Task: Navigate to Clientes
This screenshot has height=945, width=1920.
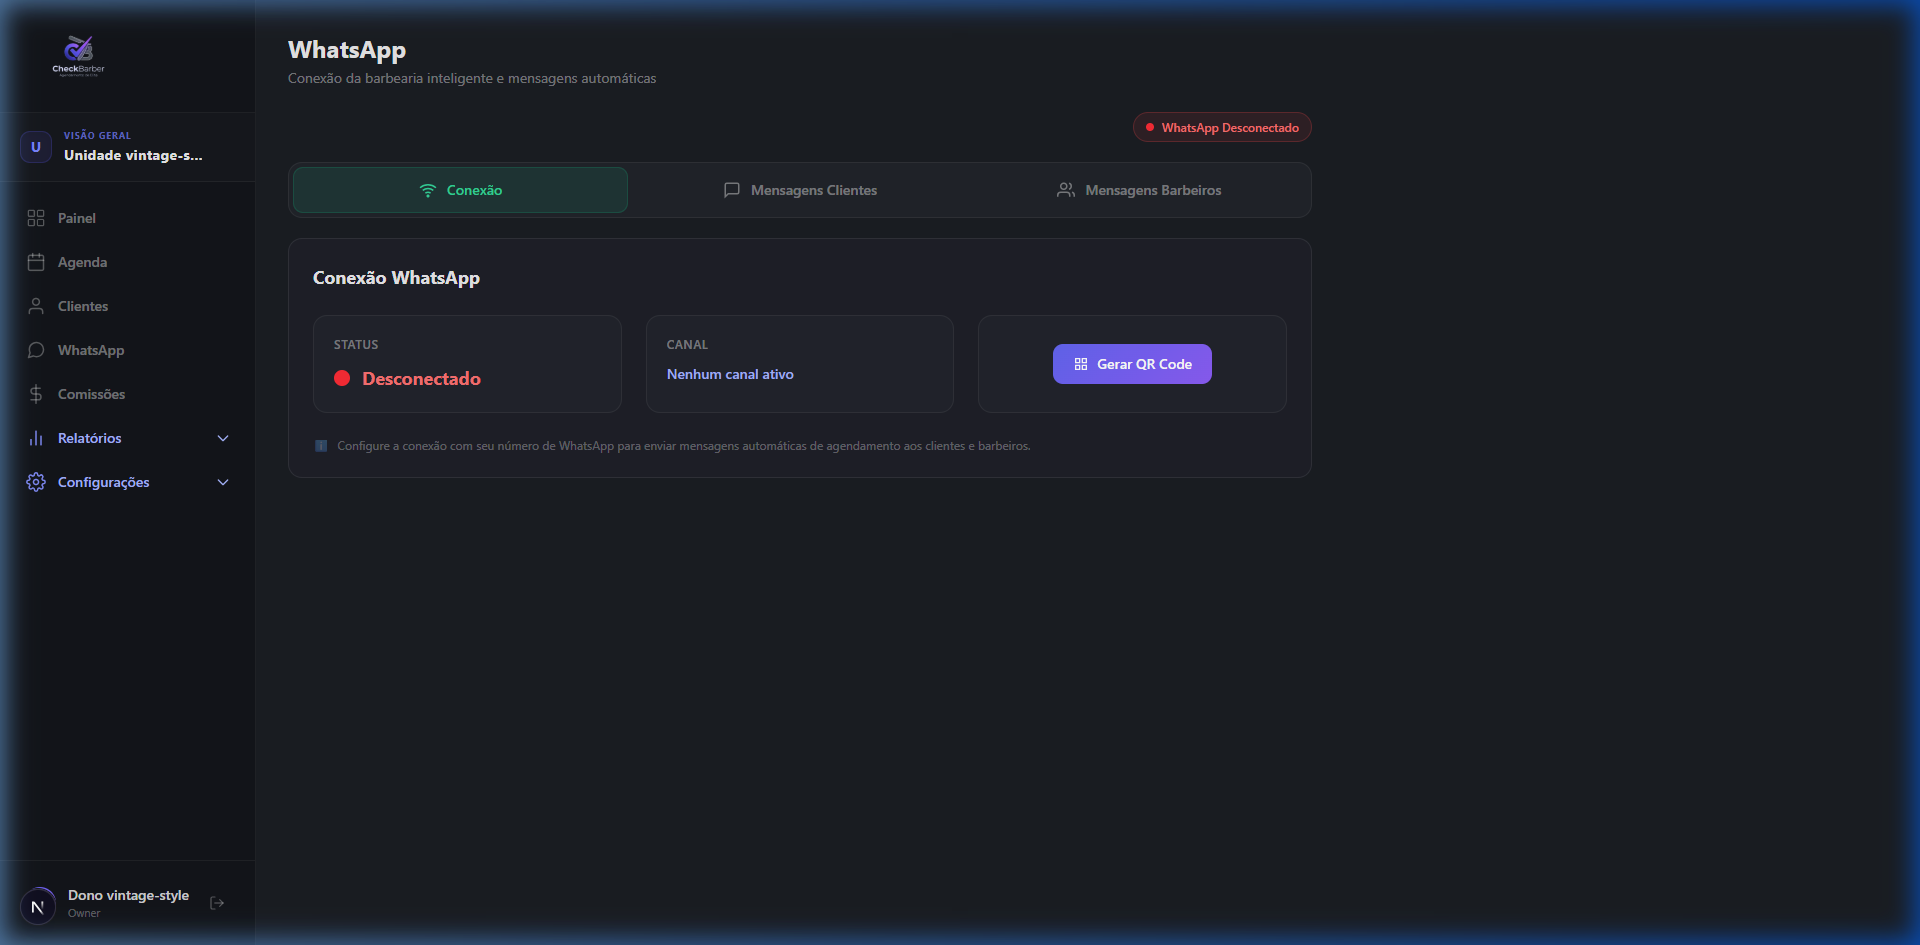Action: pos(83,306)
